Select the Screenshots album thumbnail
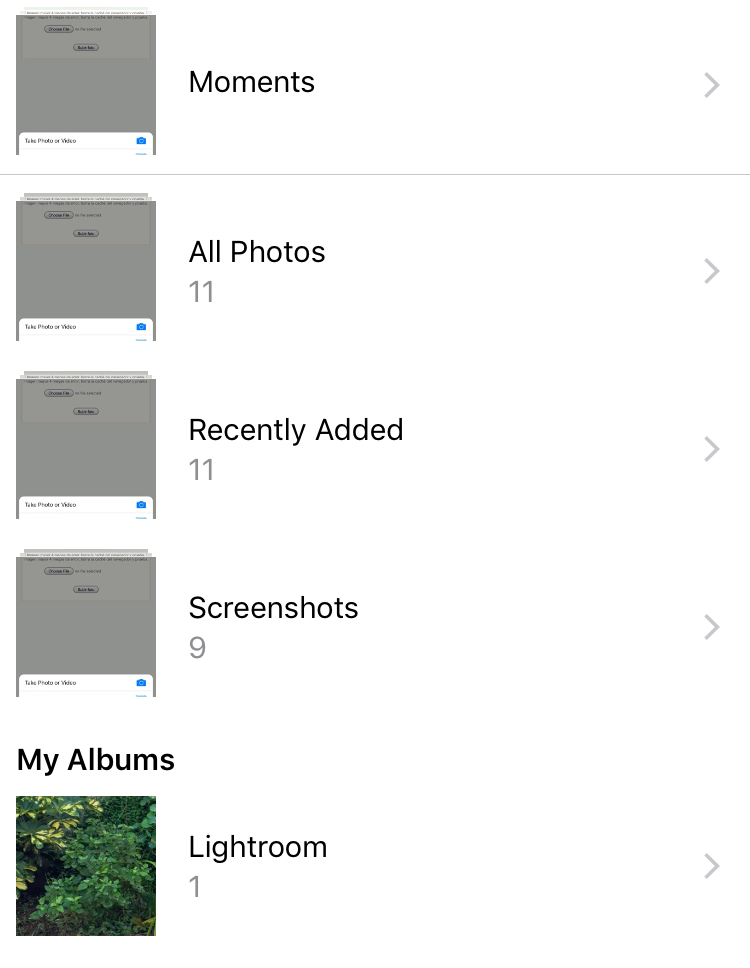The height and width of the screenshot is (968, 750). tap(86, 623)
